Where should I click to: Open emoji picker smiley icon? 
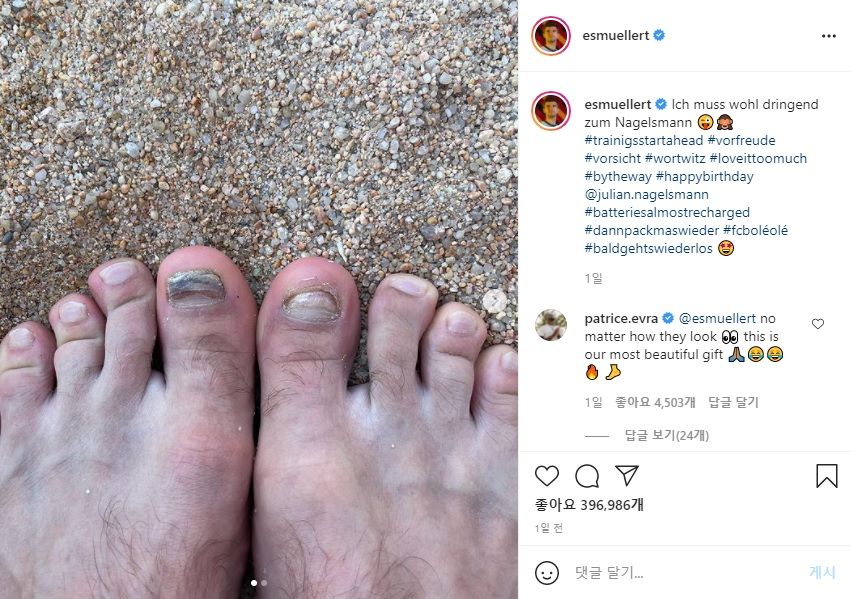pos(547,572)
